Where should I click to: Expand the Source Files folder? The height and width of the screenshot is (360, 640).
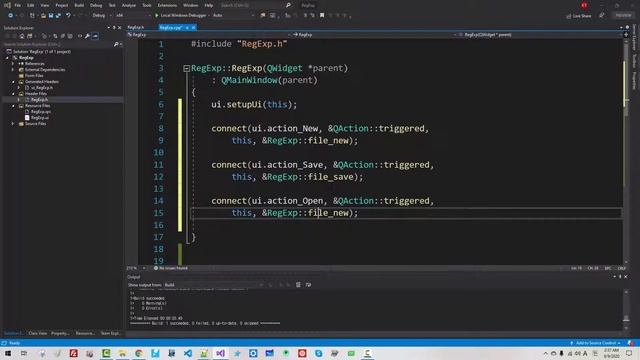[x=13, y=124]
